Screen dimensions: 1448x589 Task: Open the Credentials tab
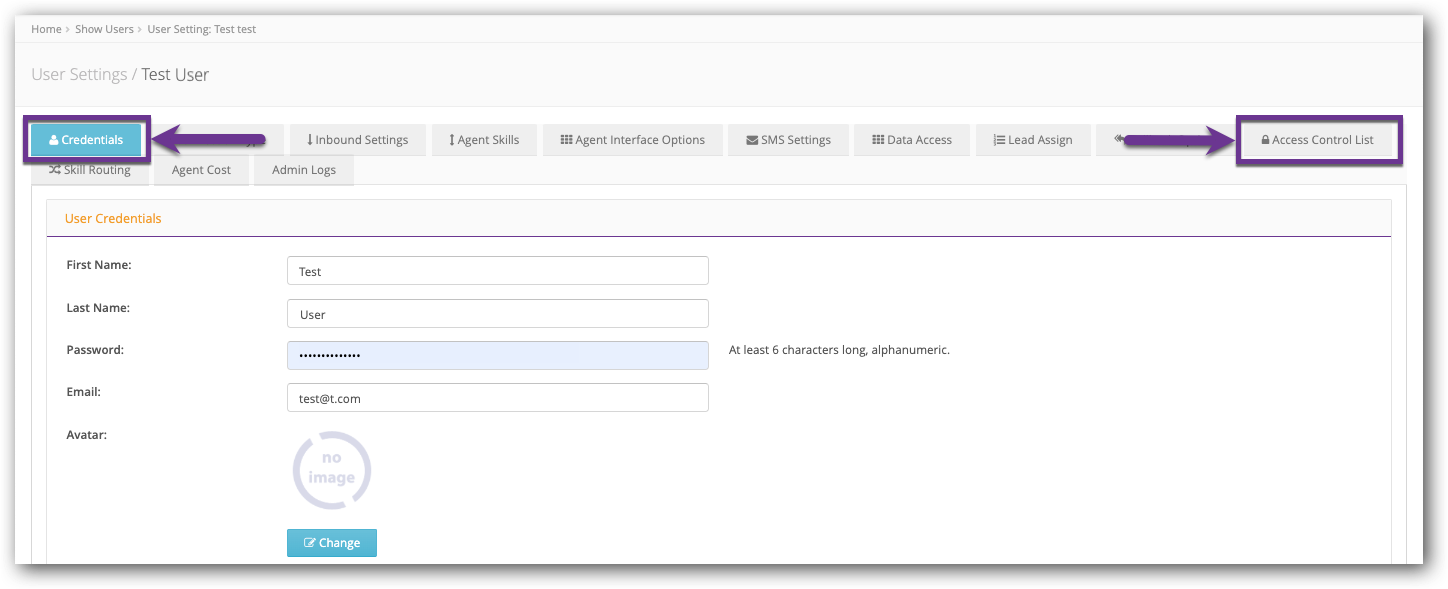(x=86, y=140)
